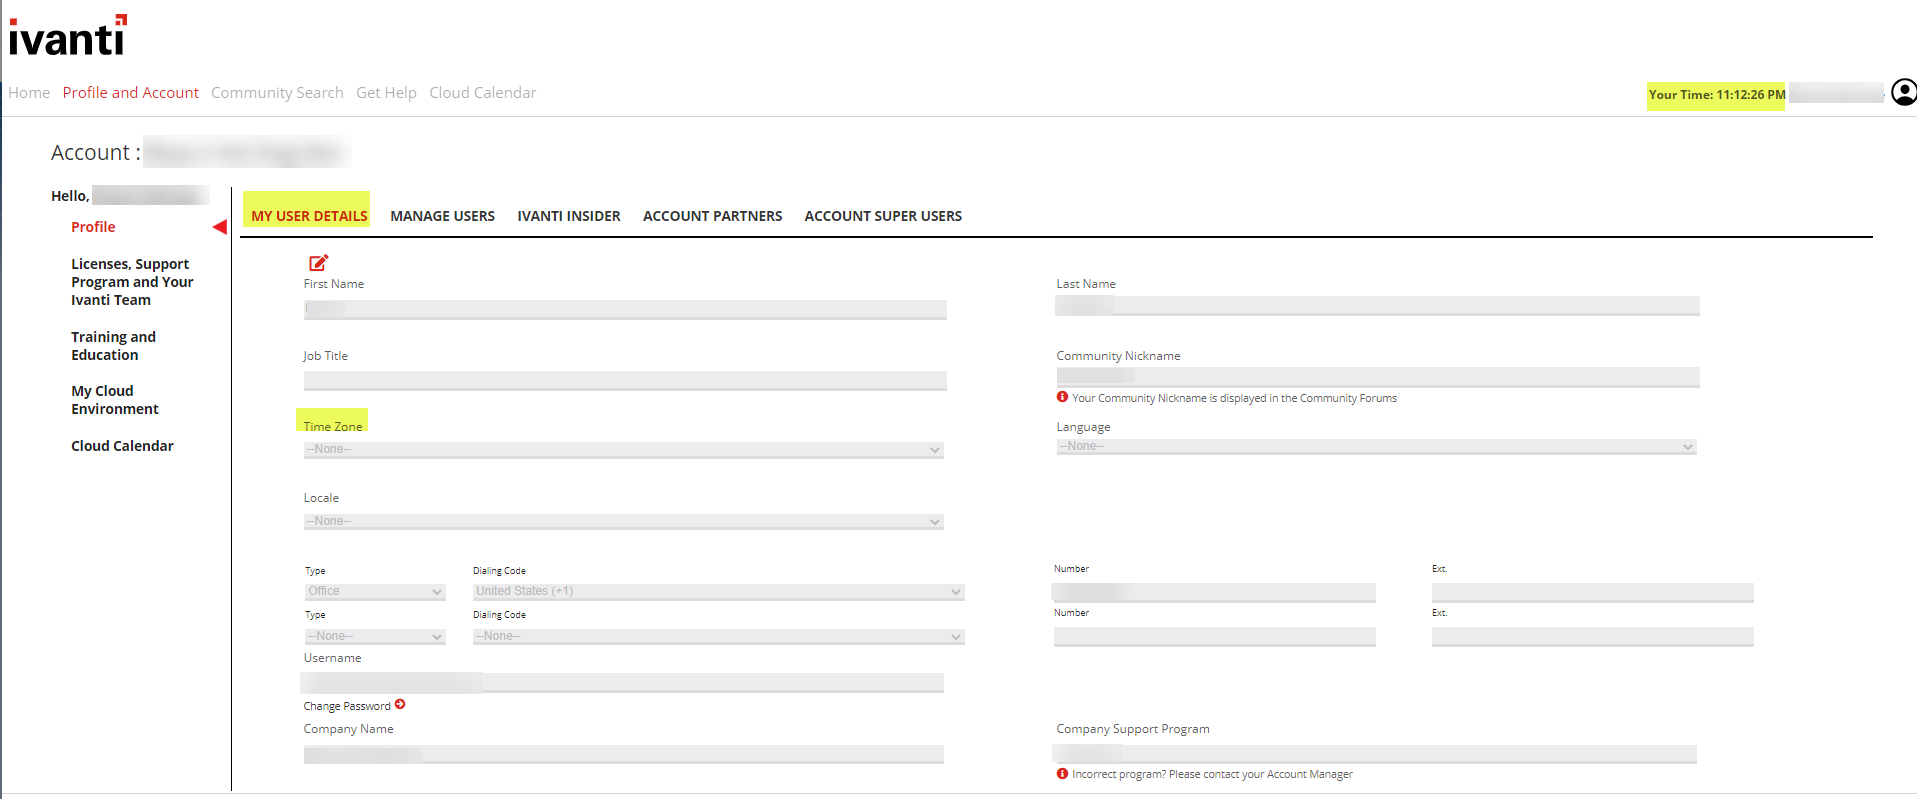Click the Ivanti logo

(68, 36)
